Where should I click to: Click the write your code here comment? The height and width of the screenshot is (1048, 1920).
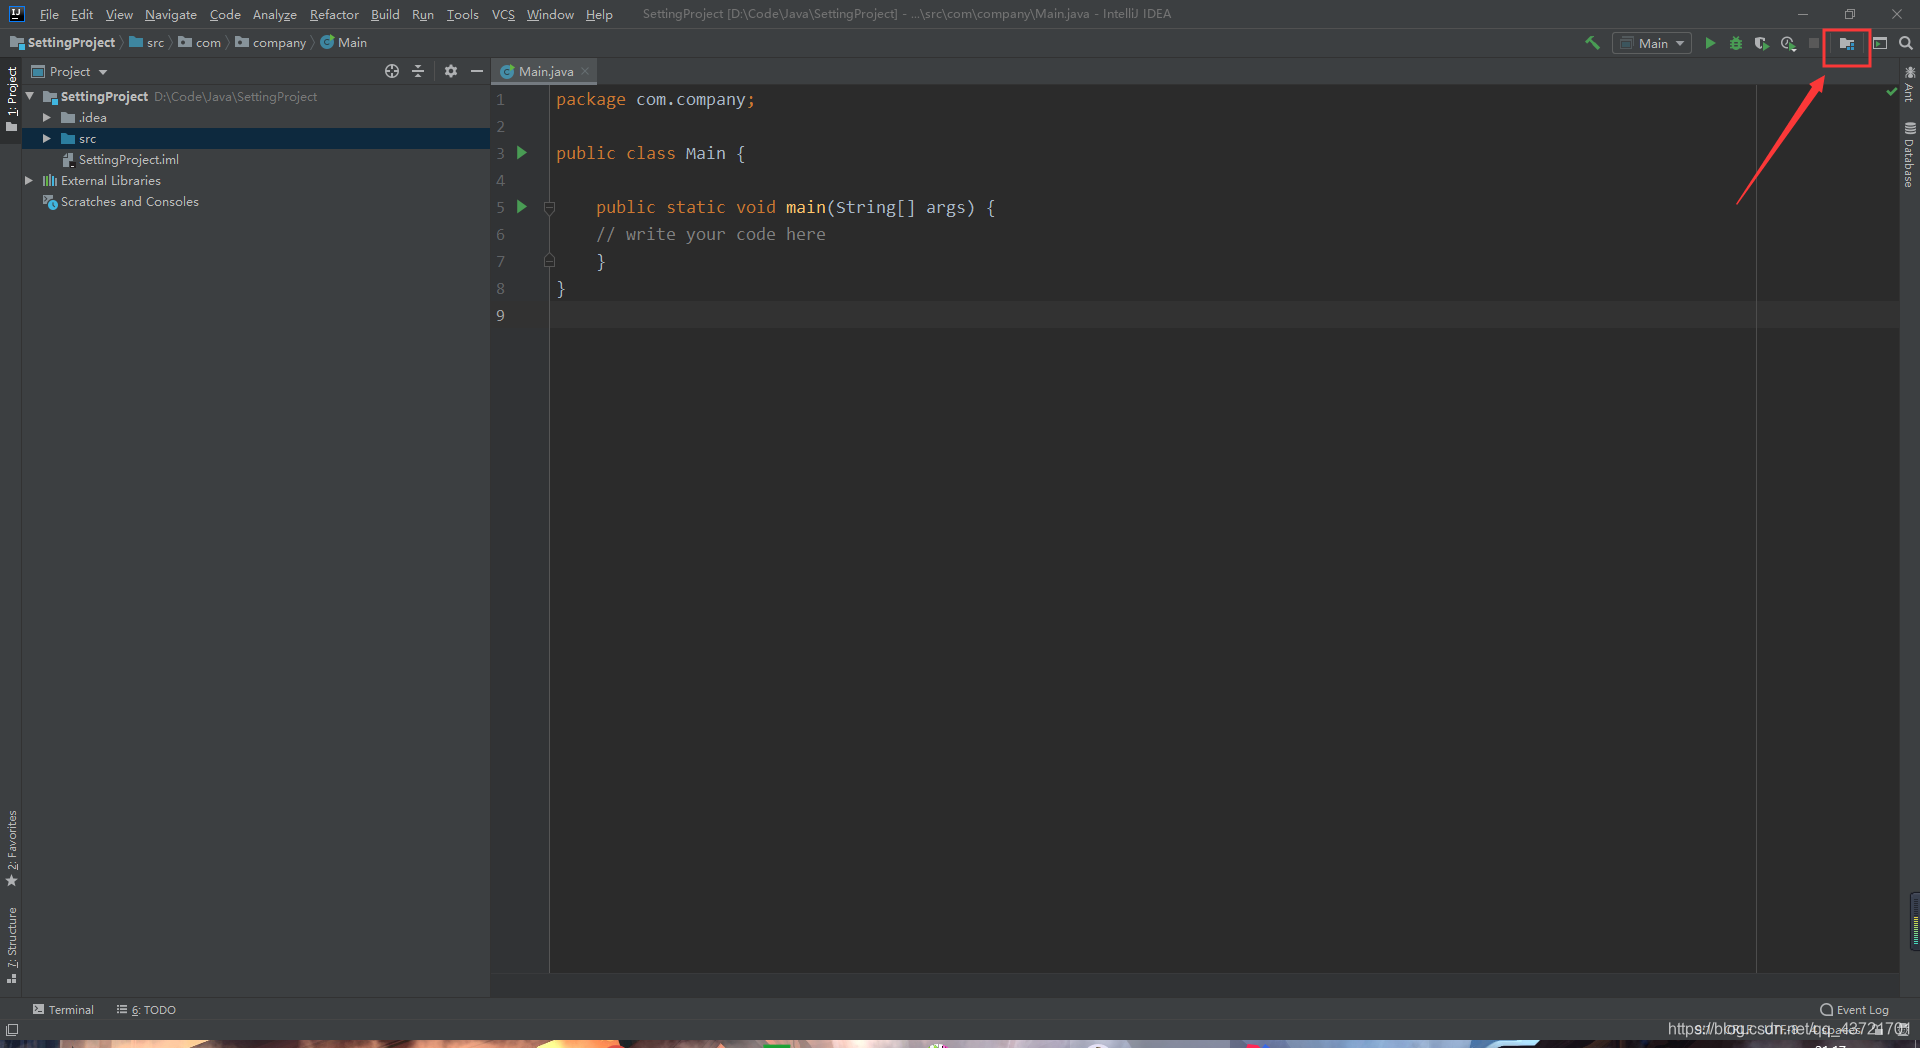pos(711,234)
